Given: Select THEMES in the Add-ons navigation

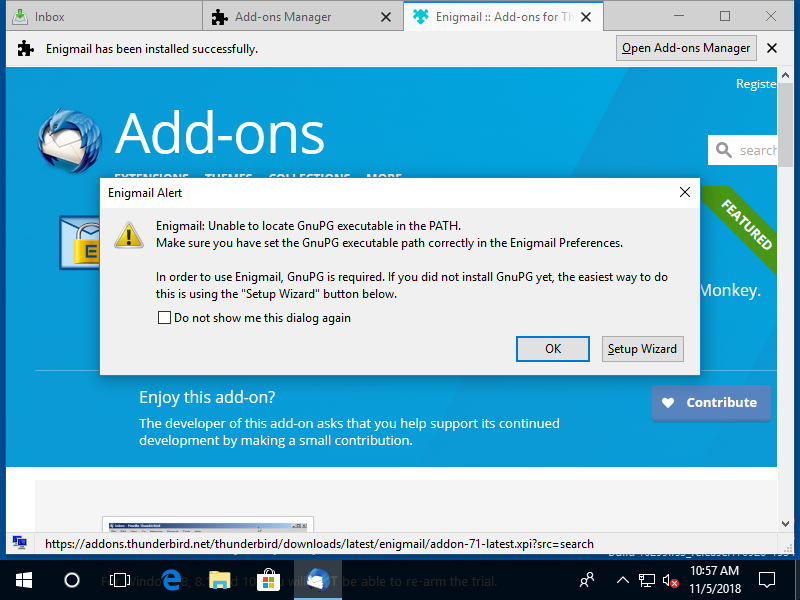Looking at the screenshot, I should click(228, 176).
